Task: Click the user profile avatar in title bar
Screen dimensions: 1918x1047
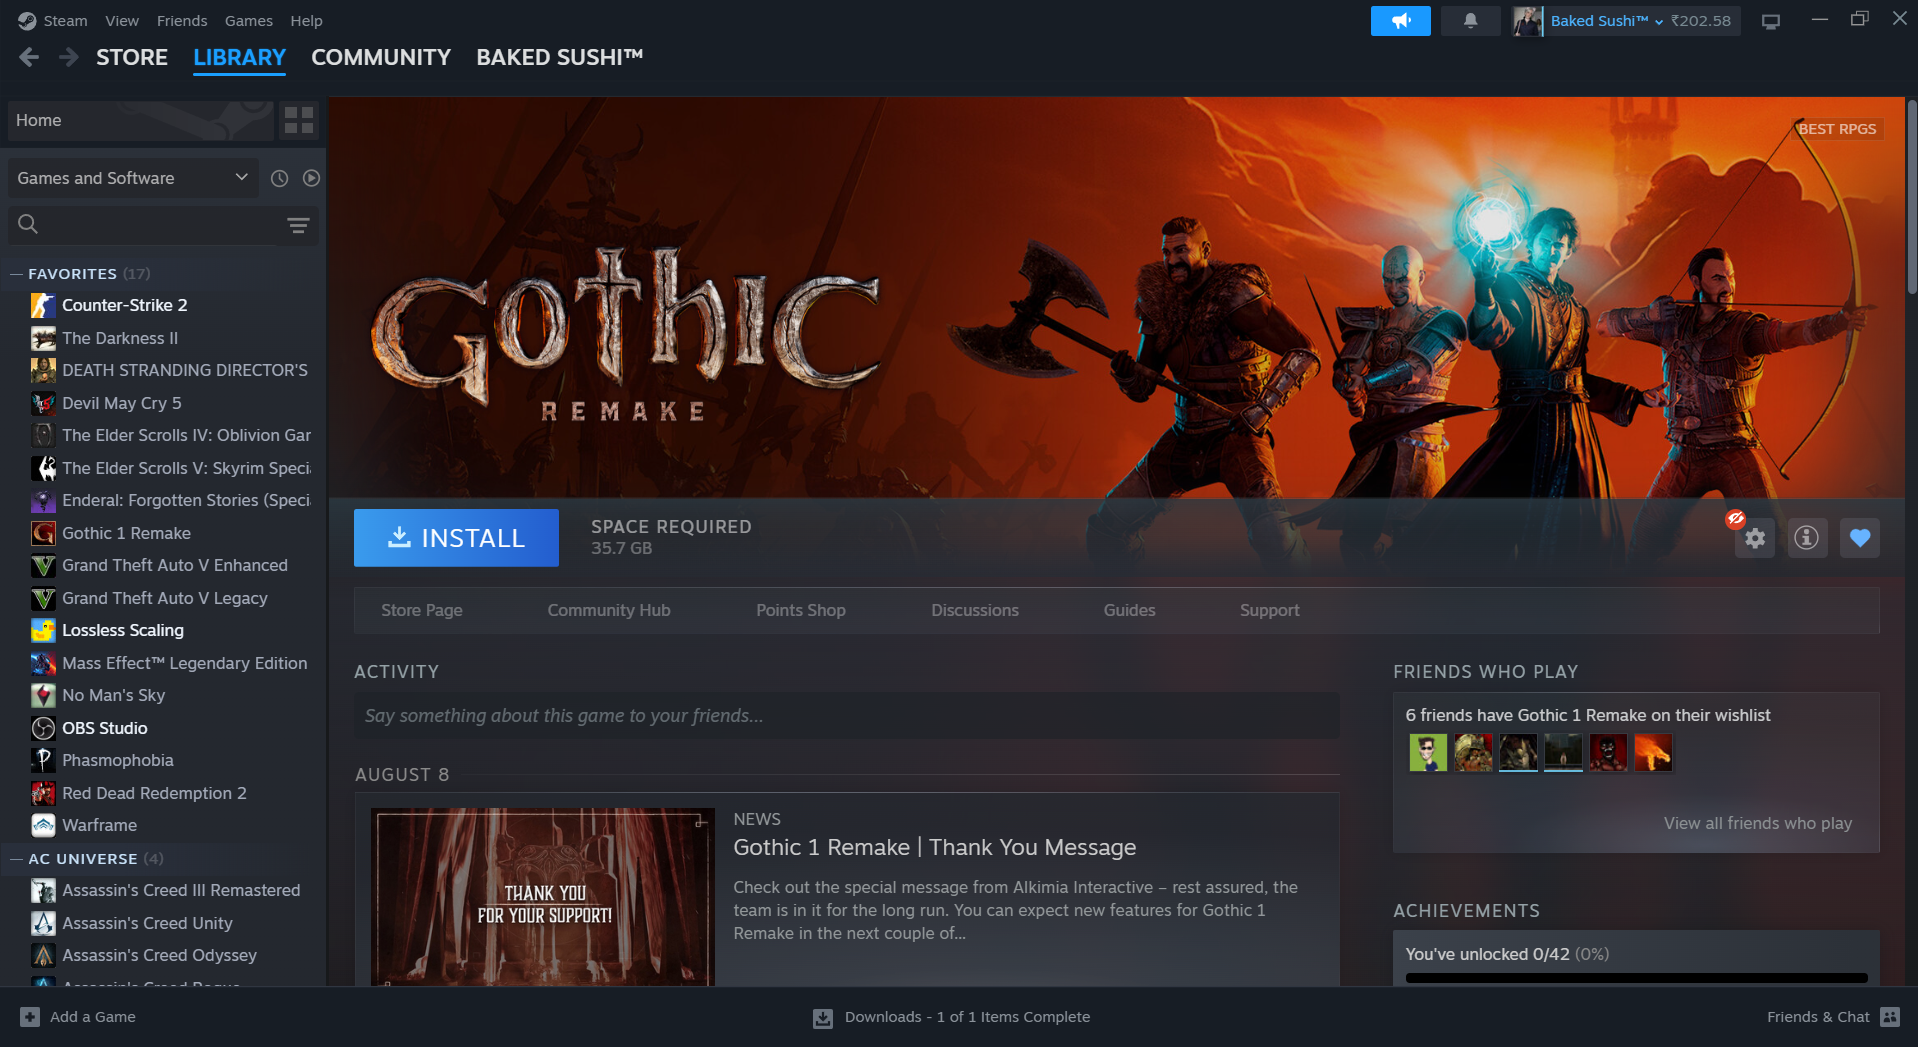Action: [1528, 21]
